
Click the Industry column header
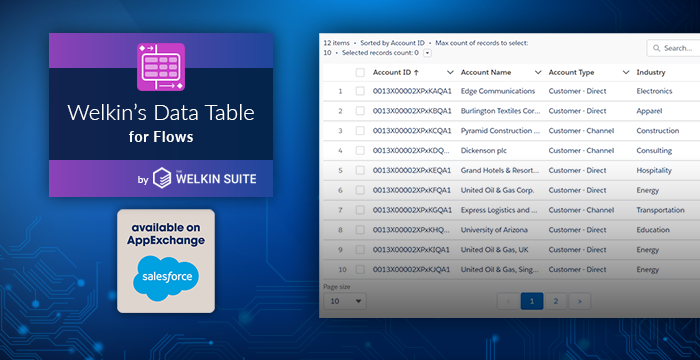pos(650,72)
